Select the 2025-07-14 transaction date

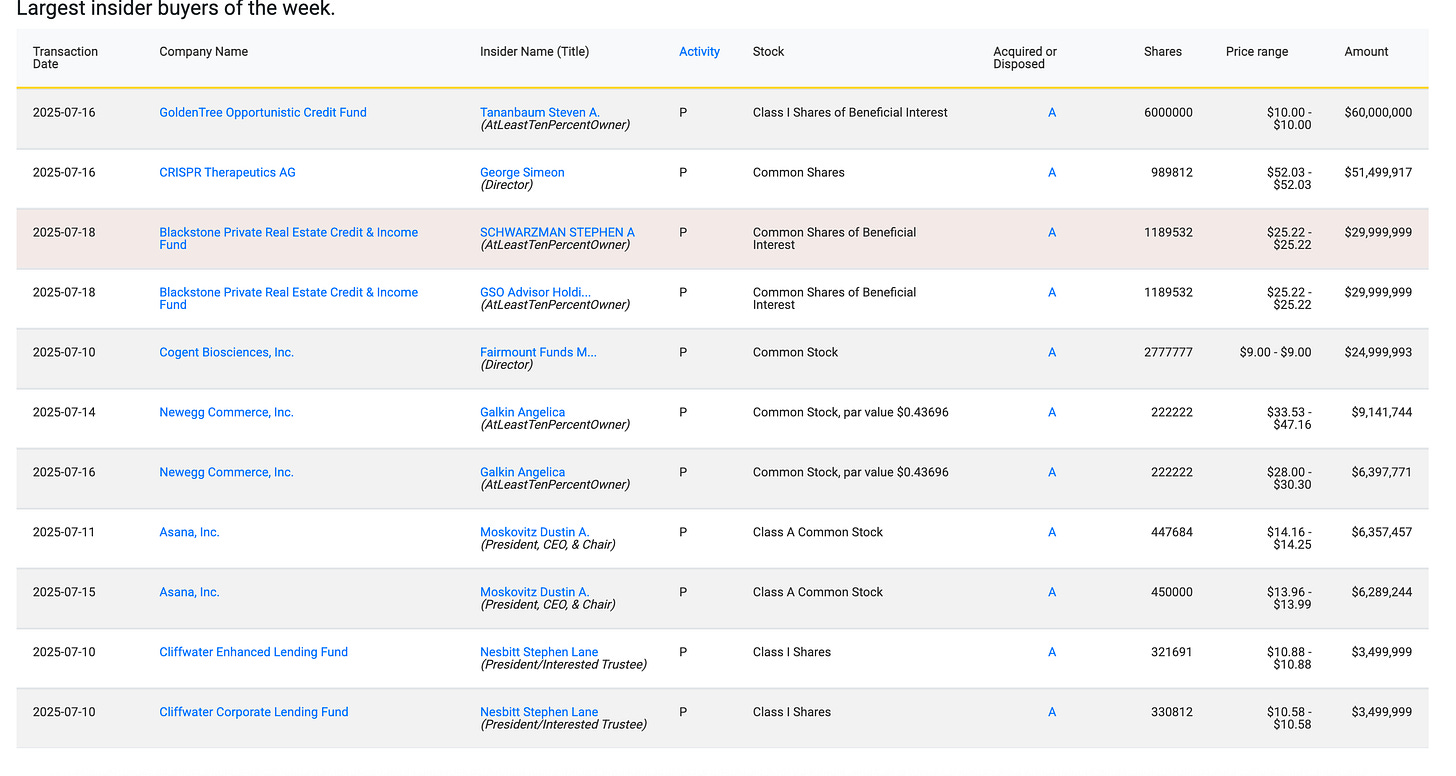(x=64, y=413)
